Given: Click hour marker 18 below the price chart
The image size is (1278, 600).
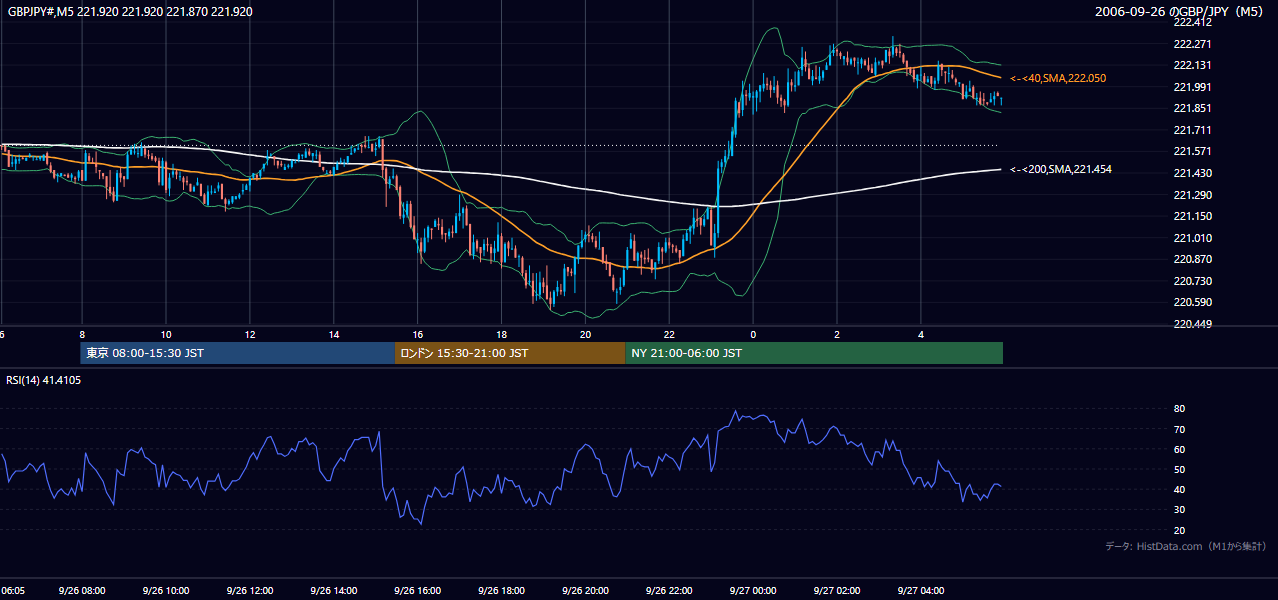Looking at the screenshot, I should point(502,335).
